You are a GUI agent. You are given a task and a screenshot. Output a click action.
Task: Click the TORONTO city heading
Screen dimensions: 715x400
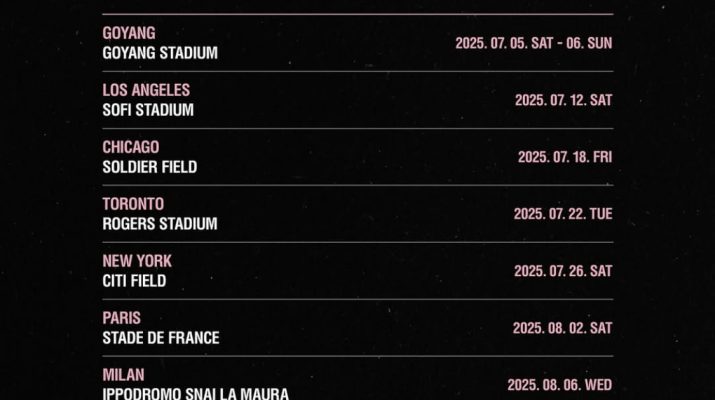(133, 204)
